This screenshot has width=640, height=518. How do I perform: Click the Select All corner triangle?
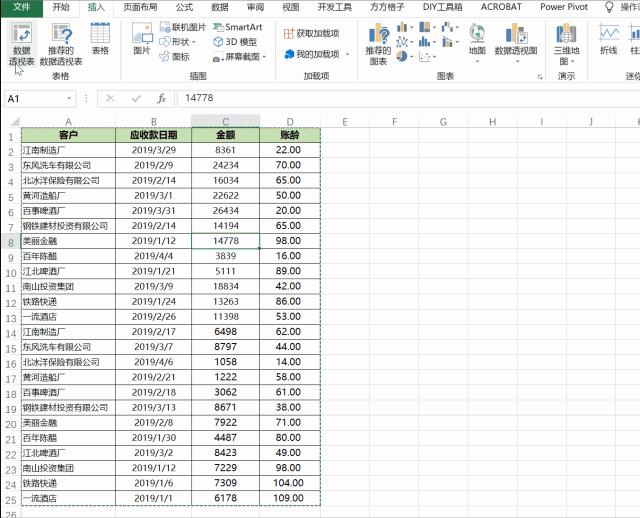(14, 122)
